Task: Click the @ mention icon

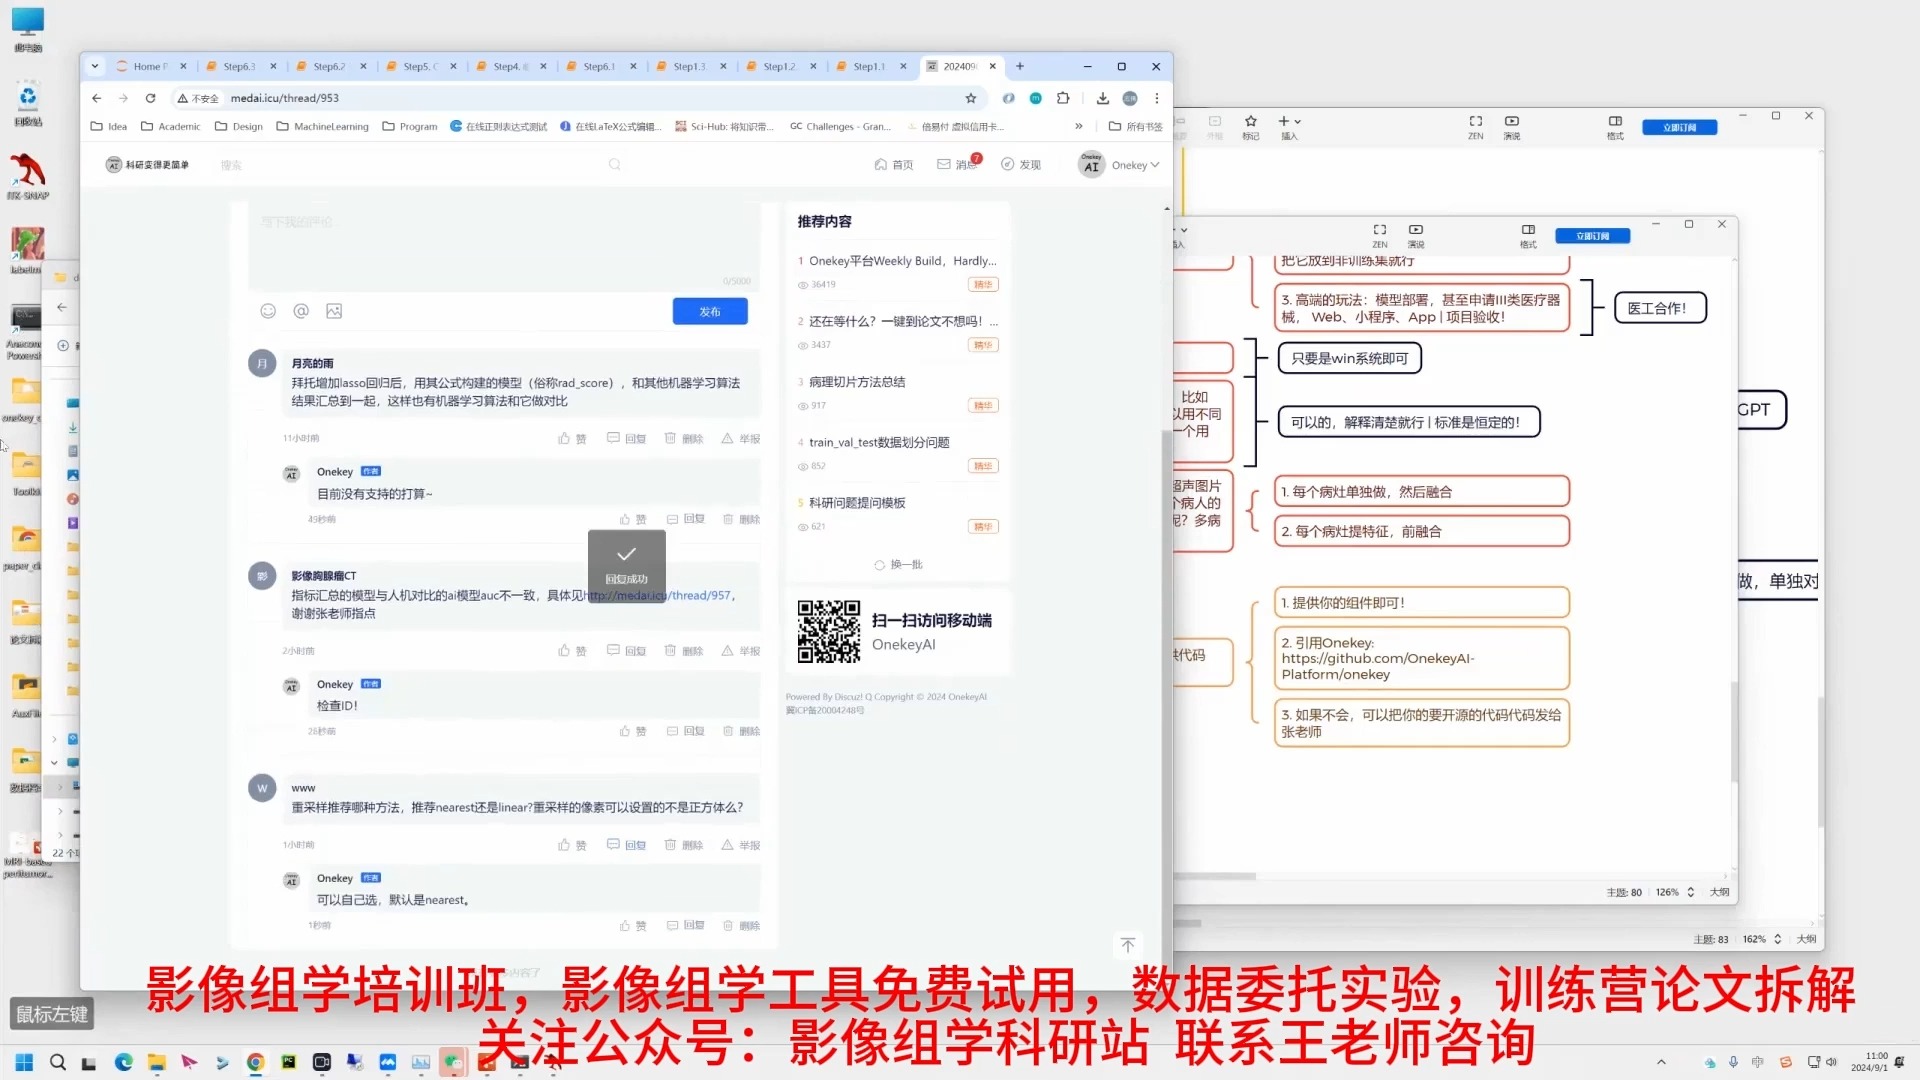Action: click(x=301, y=311)
